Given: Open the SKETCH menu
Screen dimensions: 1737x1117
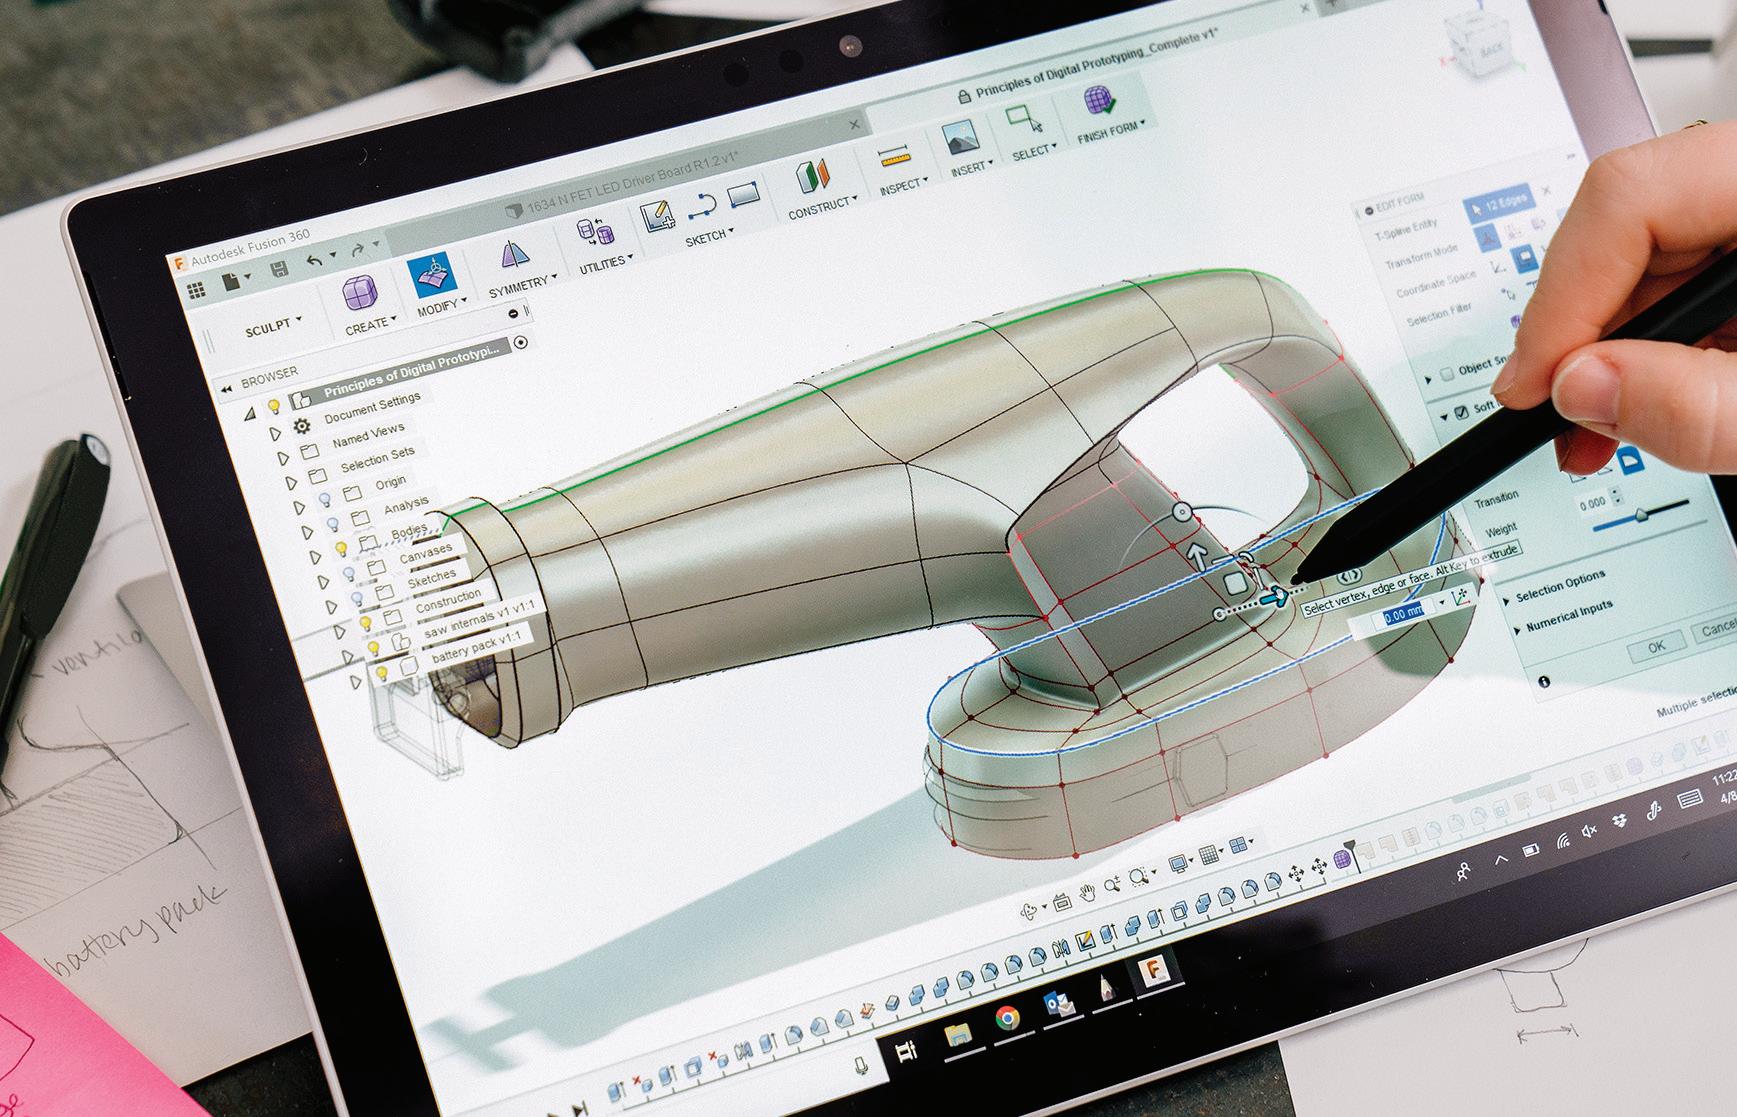Looking at the screenshot, I should point(709,239).
